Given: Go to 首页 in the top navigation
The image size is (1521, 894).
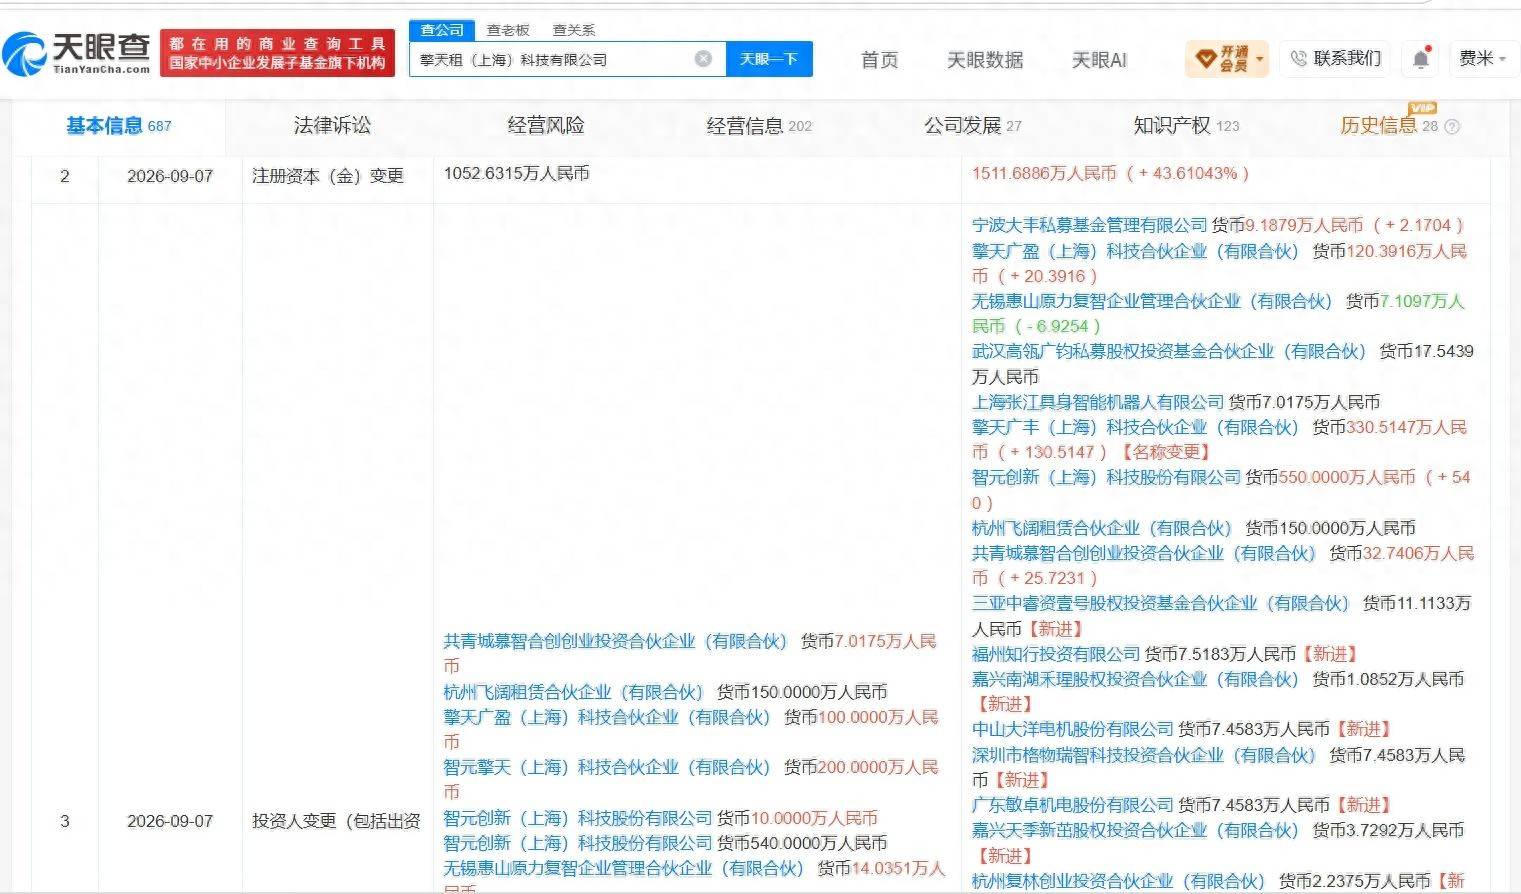Looking at the screenshot, I should (x=879, y=60).
